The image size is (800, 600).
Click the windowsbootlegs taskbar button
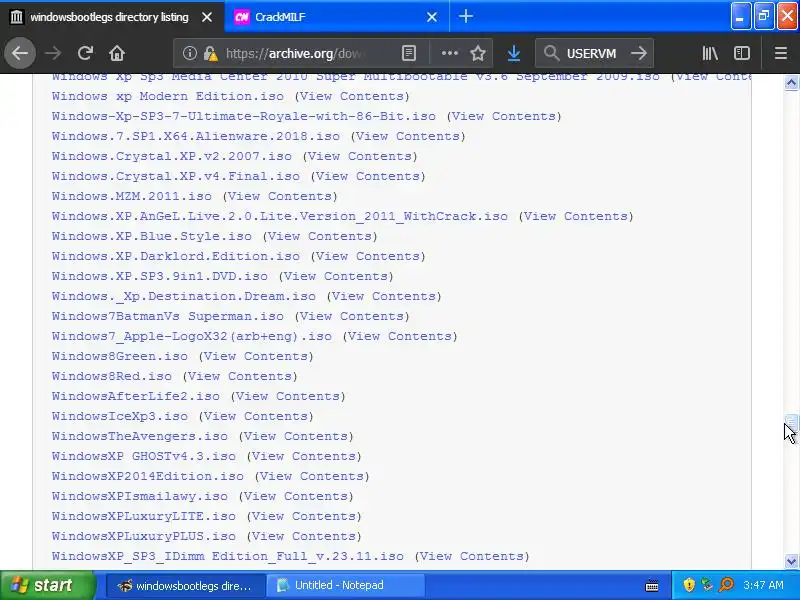(x=186, y=585)
